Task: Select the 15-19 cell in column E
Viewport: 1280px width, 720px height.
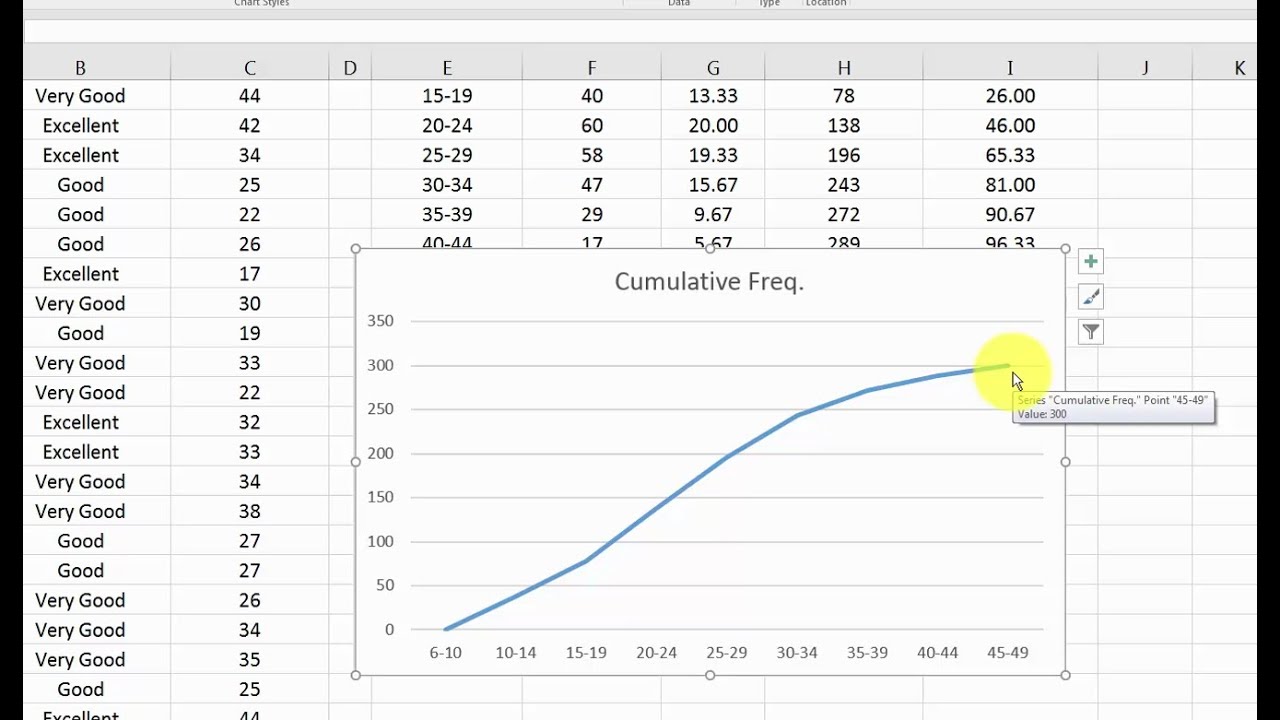Action: click(x=447, y=96)
